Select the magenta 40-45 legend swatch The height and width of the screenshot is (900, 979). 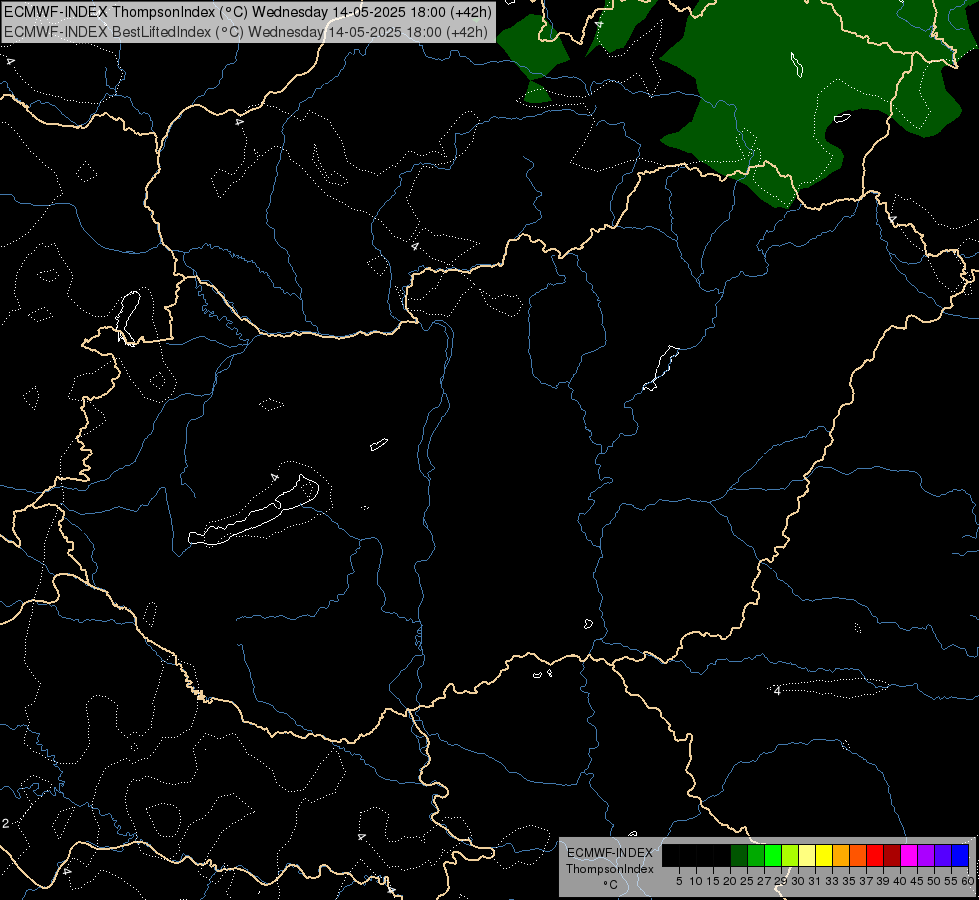909,855
